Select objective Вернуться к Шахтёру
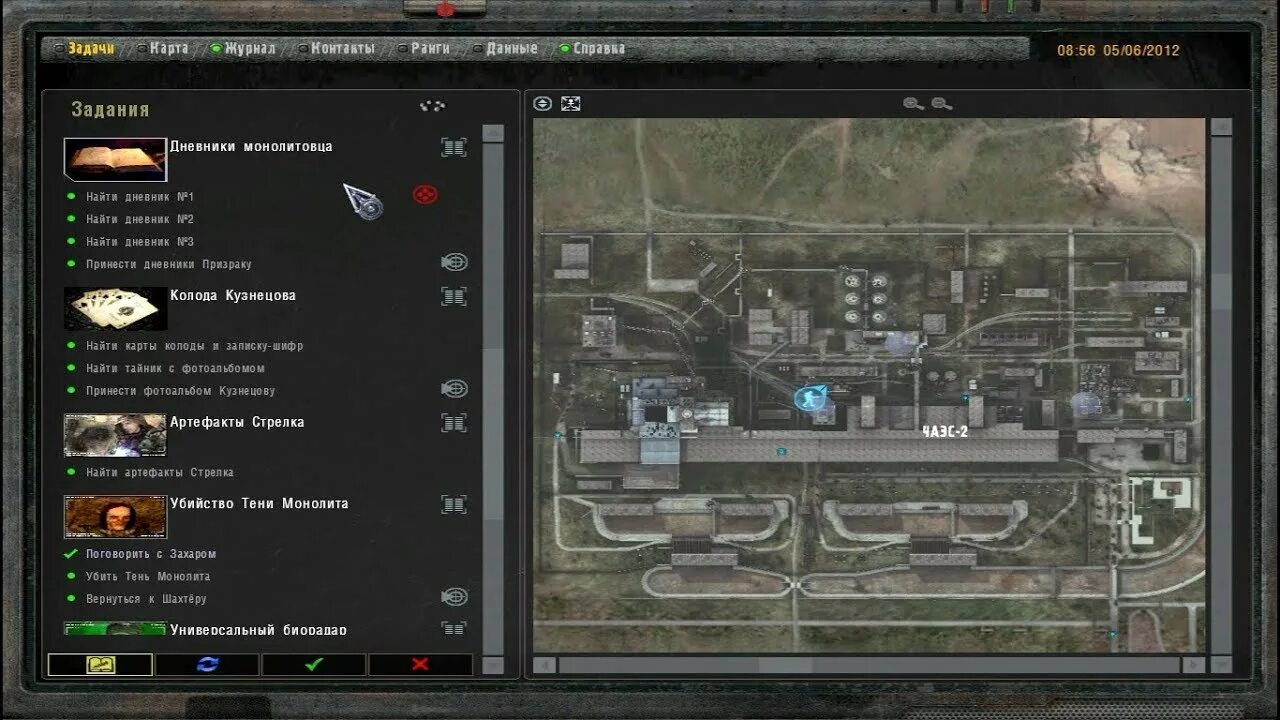Viewport: 1280px width, 720px height. click(x=146, y=599)
